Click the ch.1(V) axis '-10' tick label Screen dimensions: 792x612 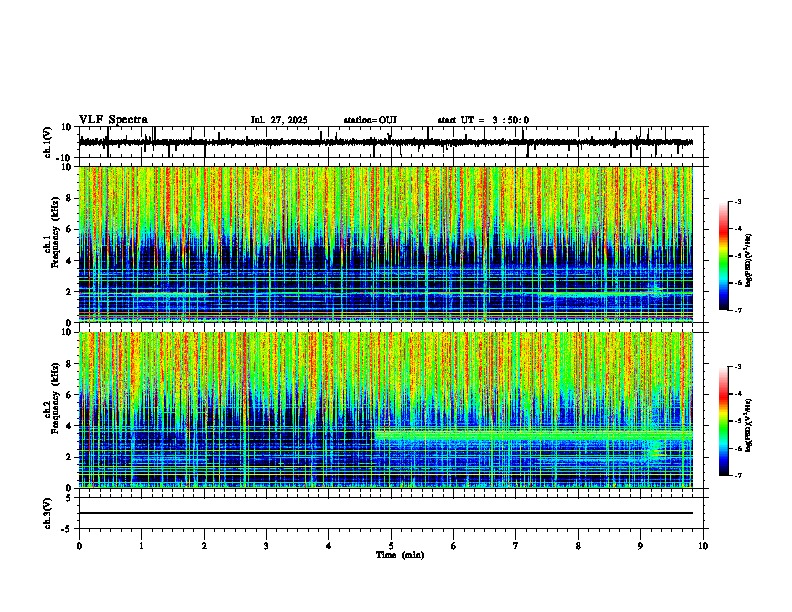pos(65,158)
